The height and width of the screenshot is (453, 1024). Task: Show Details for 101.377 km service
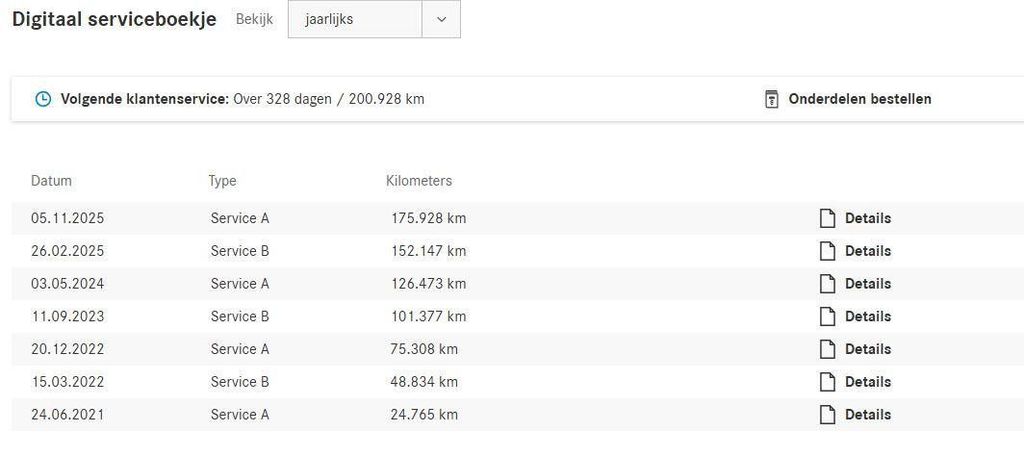pyautogui.click(x=867, y=316)
